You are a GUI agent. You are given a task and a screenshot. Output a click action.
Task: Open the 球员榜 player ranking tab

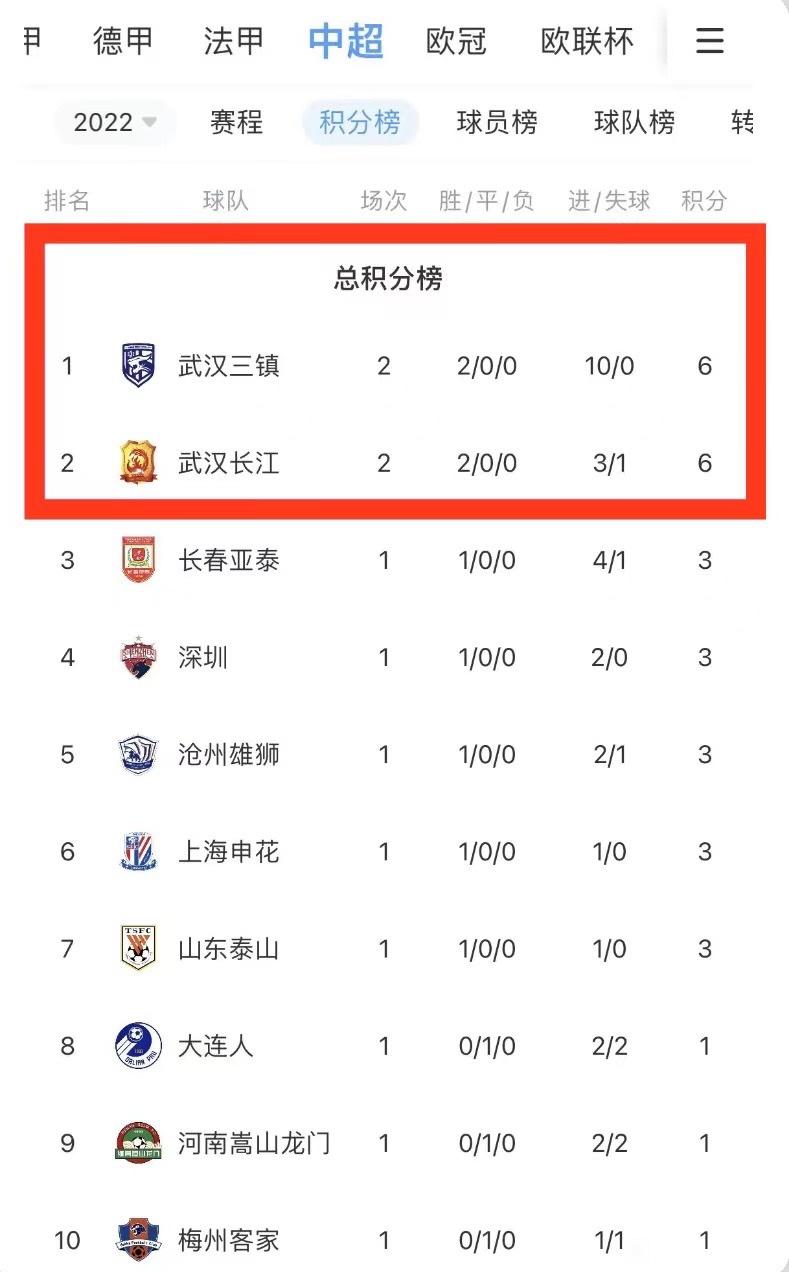[x=497, y=122]
